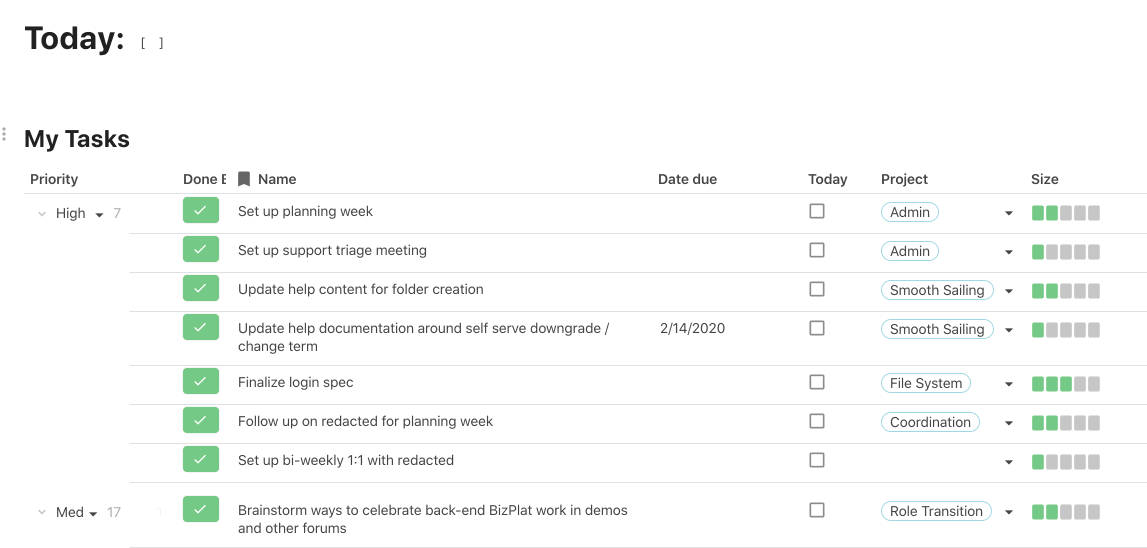The width and height of the screenshot is (1147, 548).
Task: Click the drag handle beside My Tasks
Action: (4, 134)
